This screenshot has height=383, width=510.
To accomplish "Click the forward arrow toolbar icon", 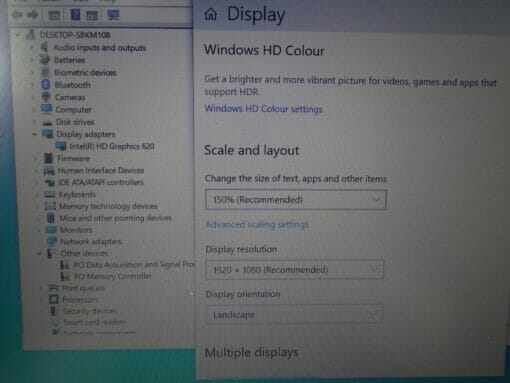I will pyautogui.click(x=33, y=15).
